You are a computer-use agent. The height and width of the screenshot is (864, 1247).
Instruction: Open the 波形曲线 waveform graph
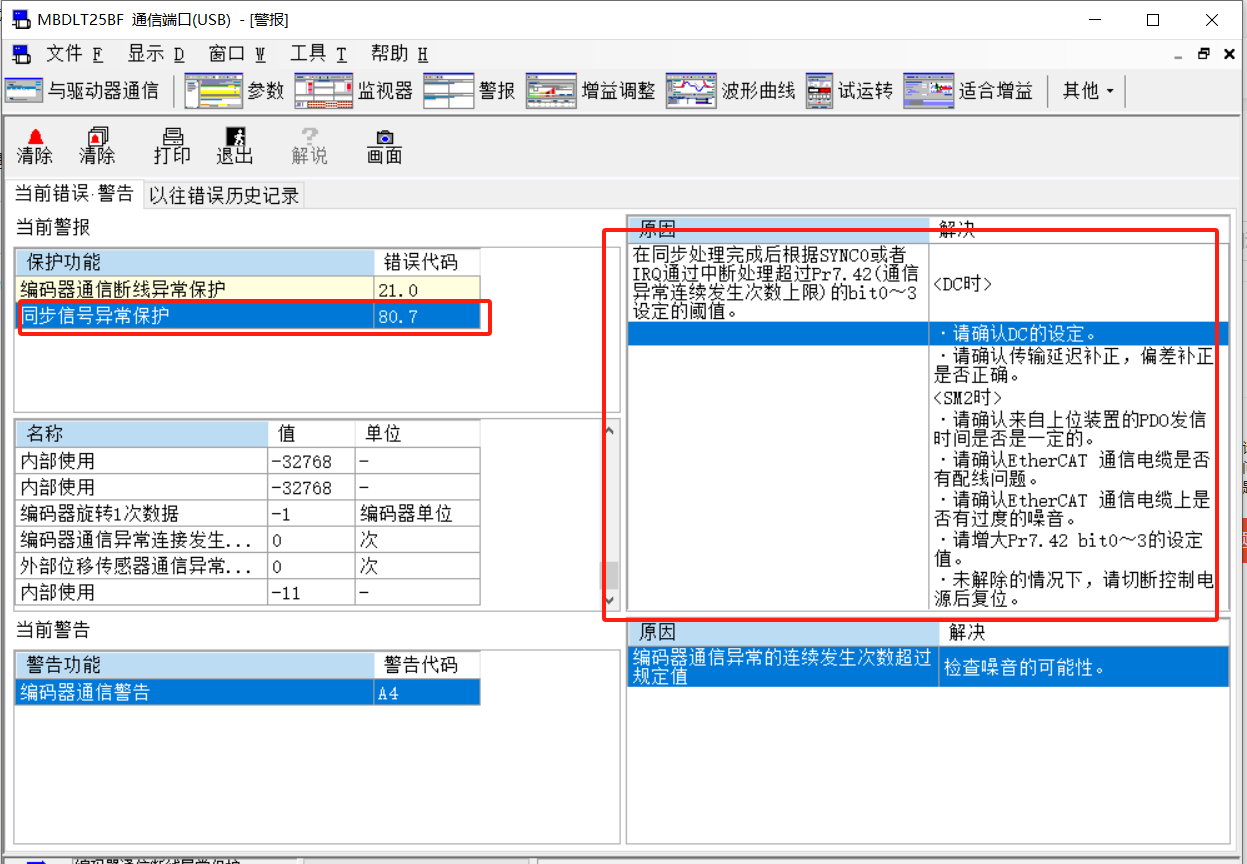tap(730, 91)
